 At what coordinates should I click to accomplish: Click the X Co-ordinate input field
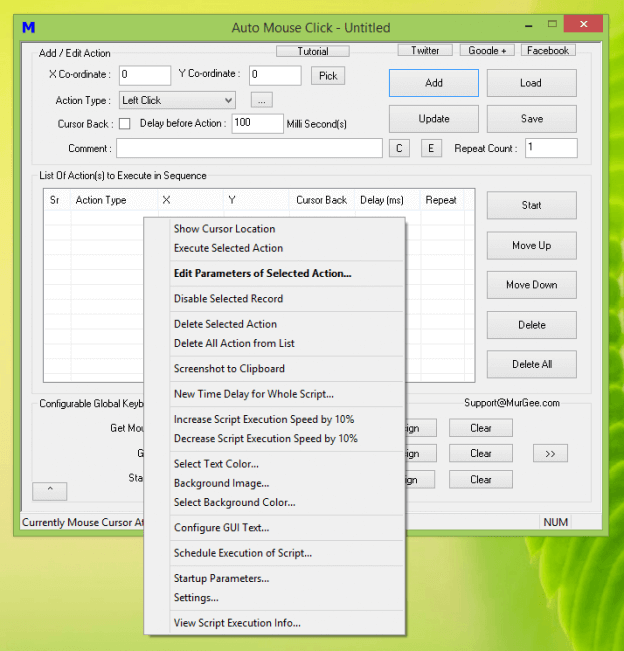click(x=145, y=75)
